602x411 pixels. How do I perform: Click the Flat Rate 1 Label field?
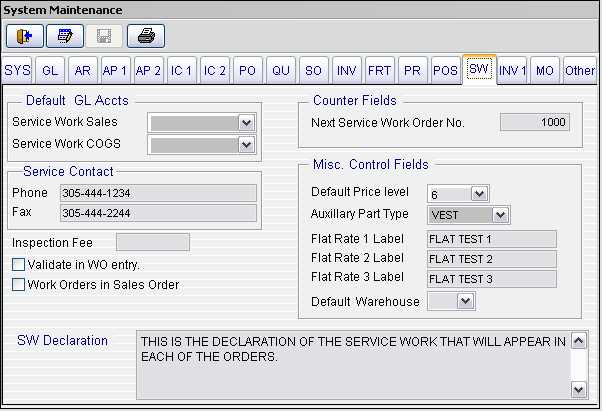[x=492, y=239]
